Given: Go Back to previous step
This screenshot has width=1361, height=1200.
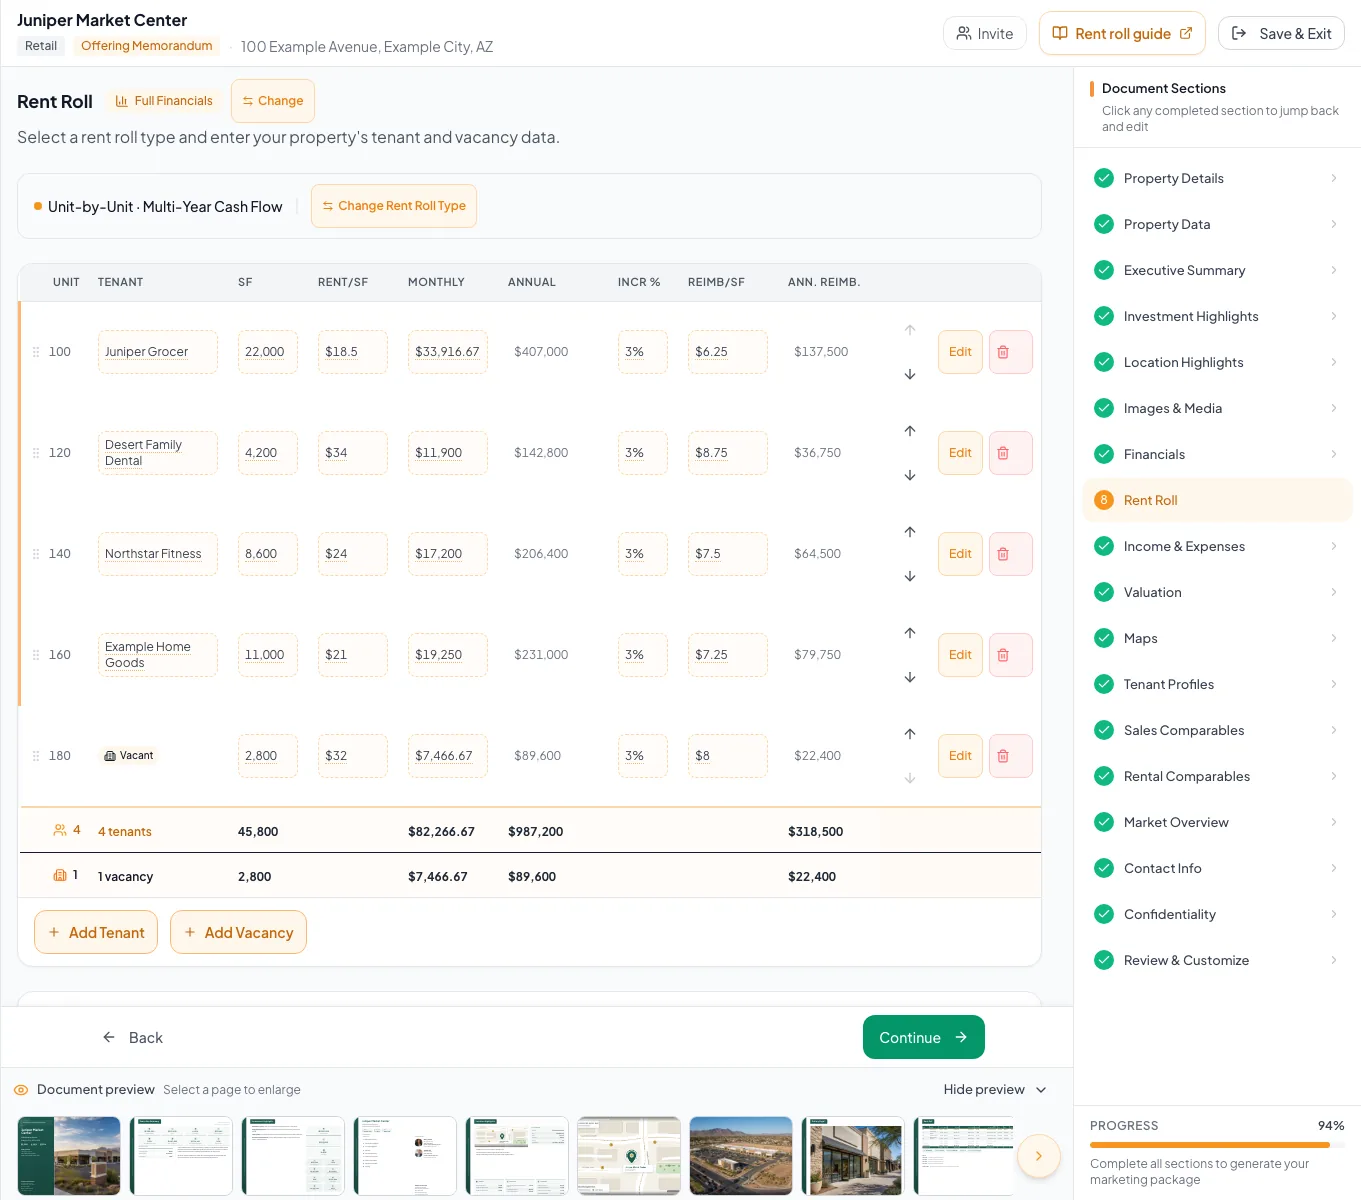Looking at the screenshot, I should [x=132, y=1038].
